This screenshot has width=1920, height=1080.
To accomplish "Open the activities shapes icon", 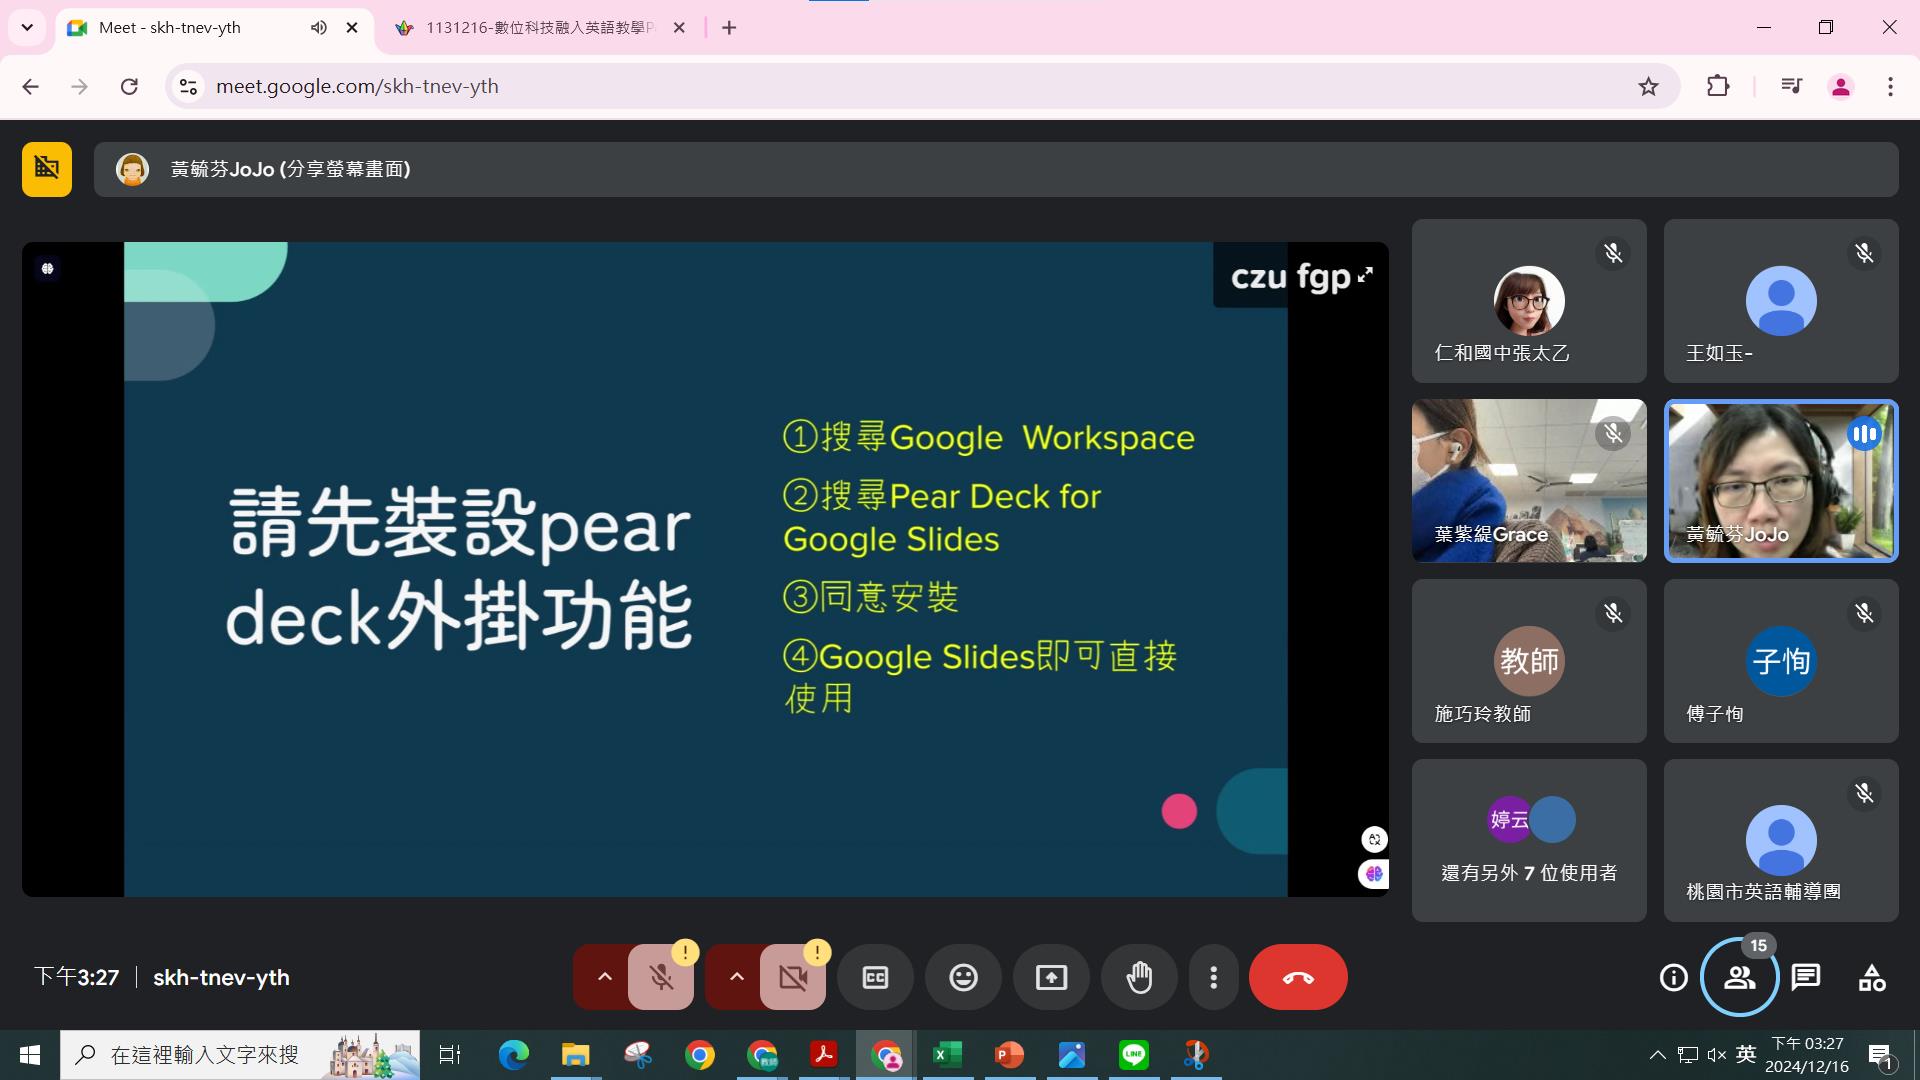I will point(1871,978).
